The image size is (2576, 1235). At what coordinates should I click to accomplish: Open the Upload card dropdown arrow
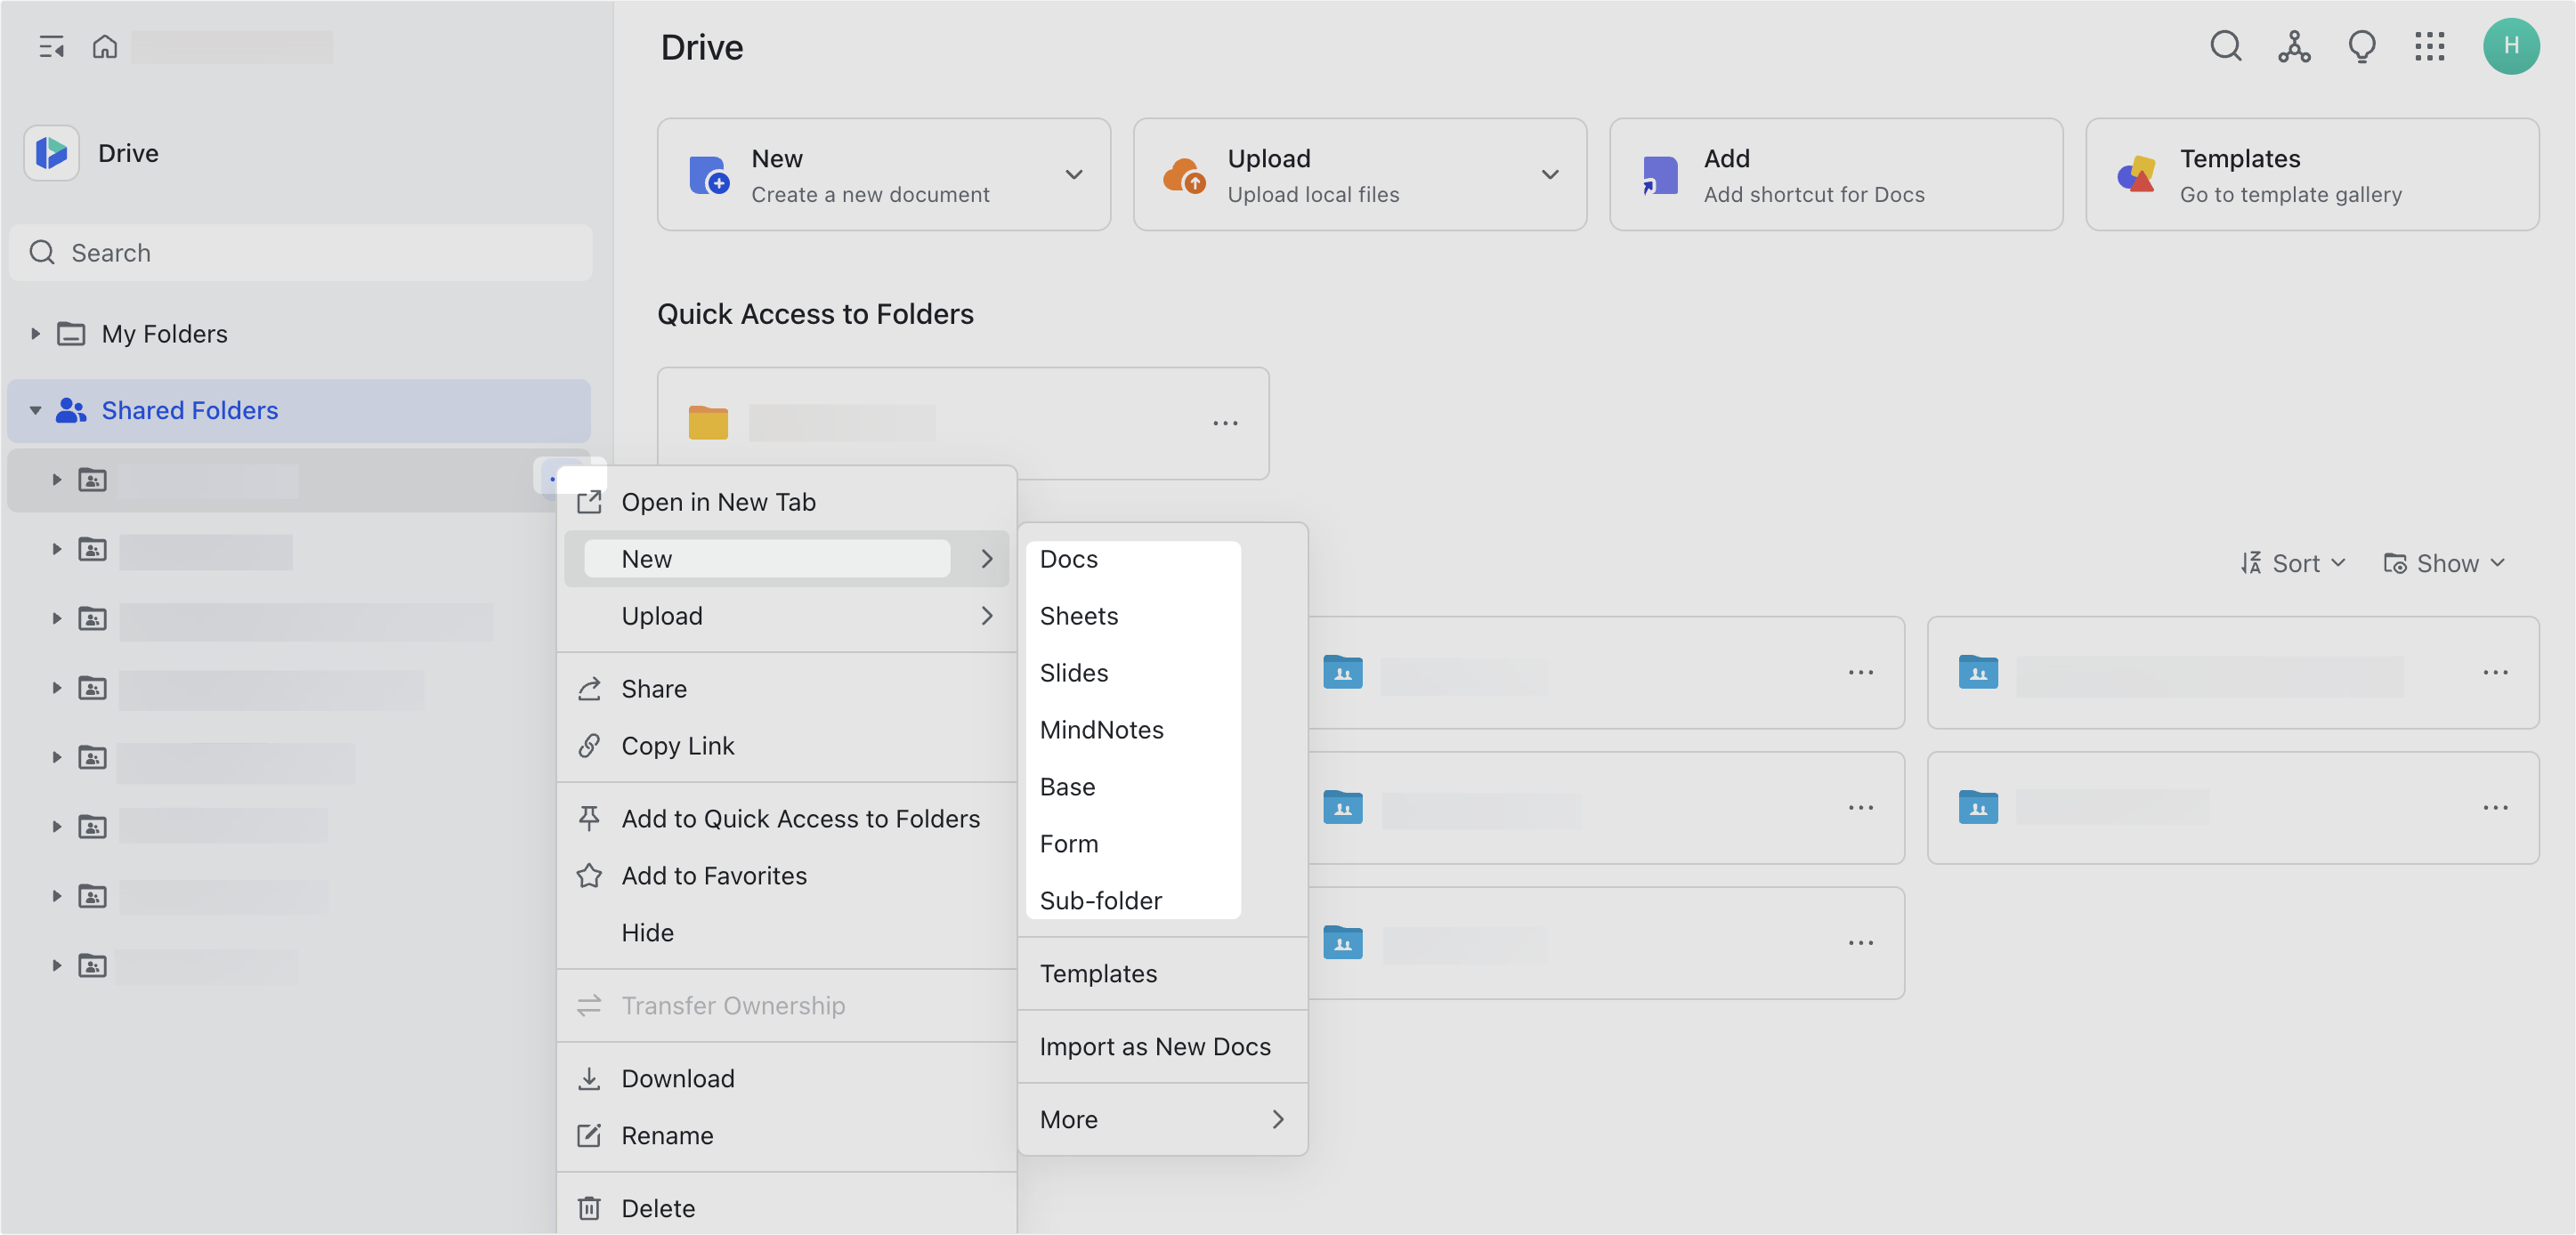[x=1550, y=175]
